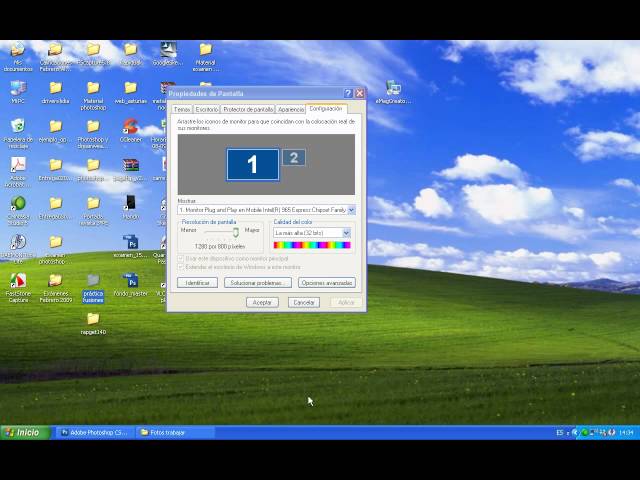This screenshot has height=480, width=640.
Task: Open the WinRAR archive icon on desktop
Action: point(131,169)
